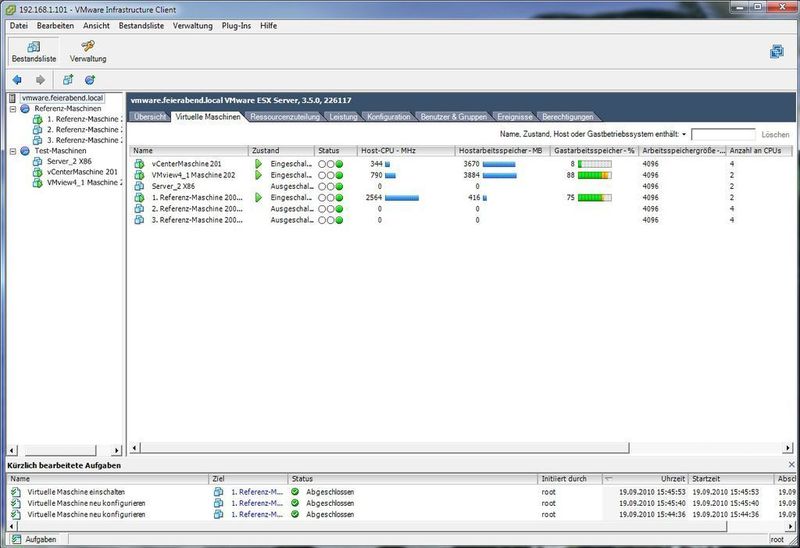Click the grey forward navigation arrow

pos(40,80)
